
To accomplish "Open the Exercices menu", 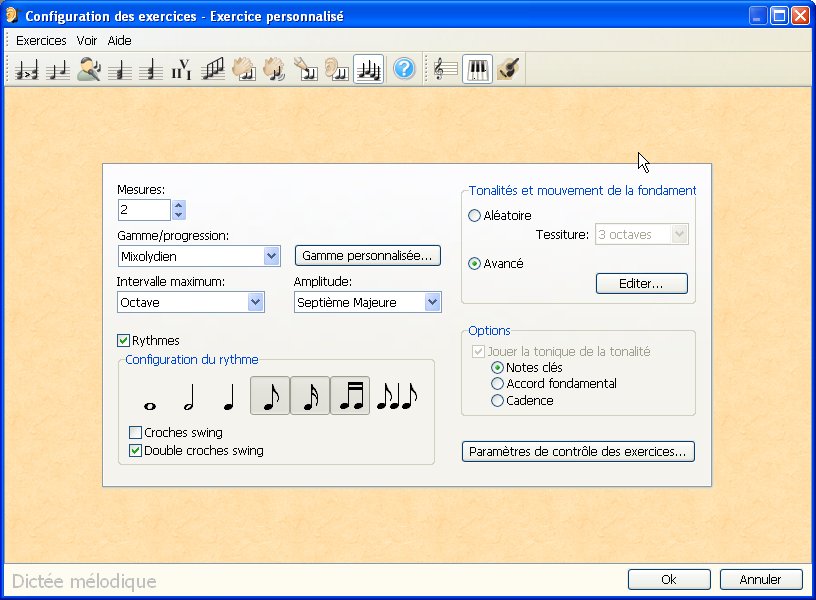I will click(x=41, y=41).
